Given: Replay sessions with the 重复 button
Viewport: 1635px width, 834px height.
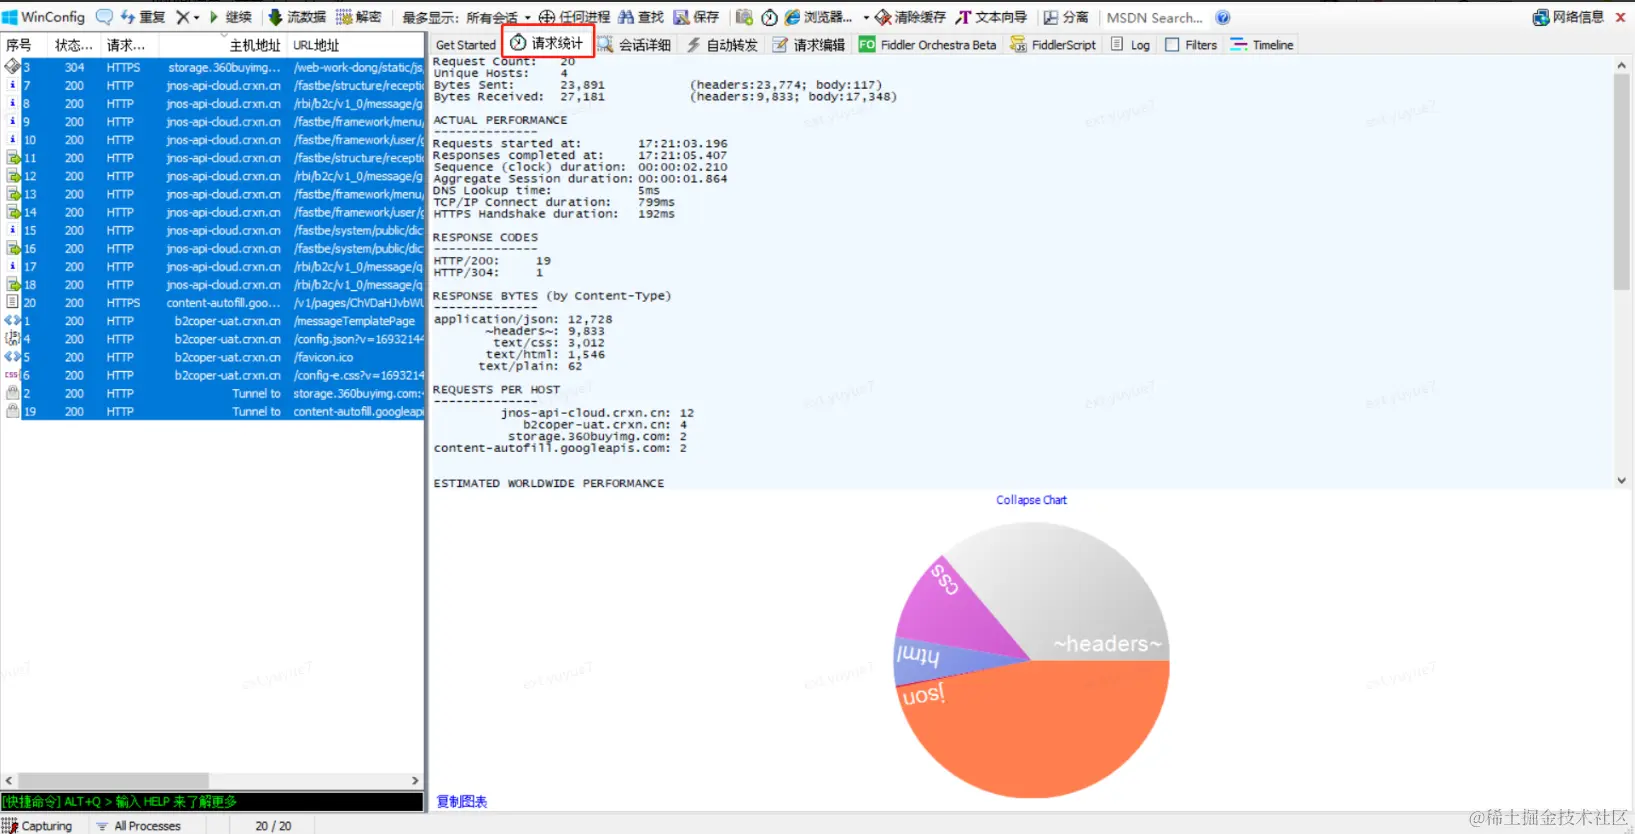Looking at the screenshot, I should coord(143,17).
